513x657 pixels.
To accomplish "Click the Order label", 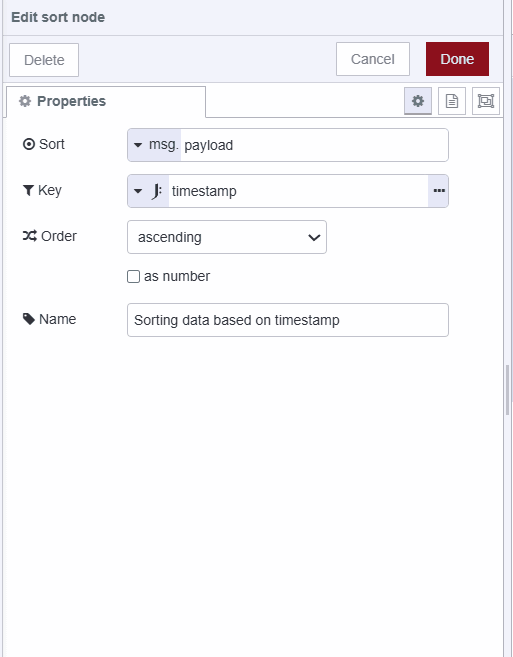I will click(x=59, y=236).
